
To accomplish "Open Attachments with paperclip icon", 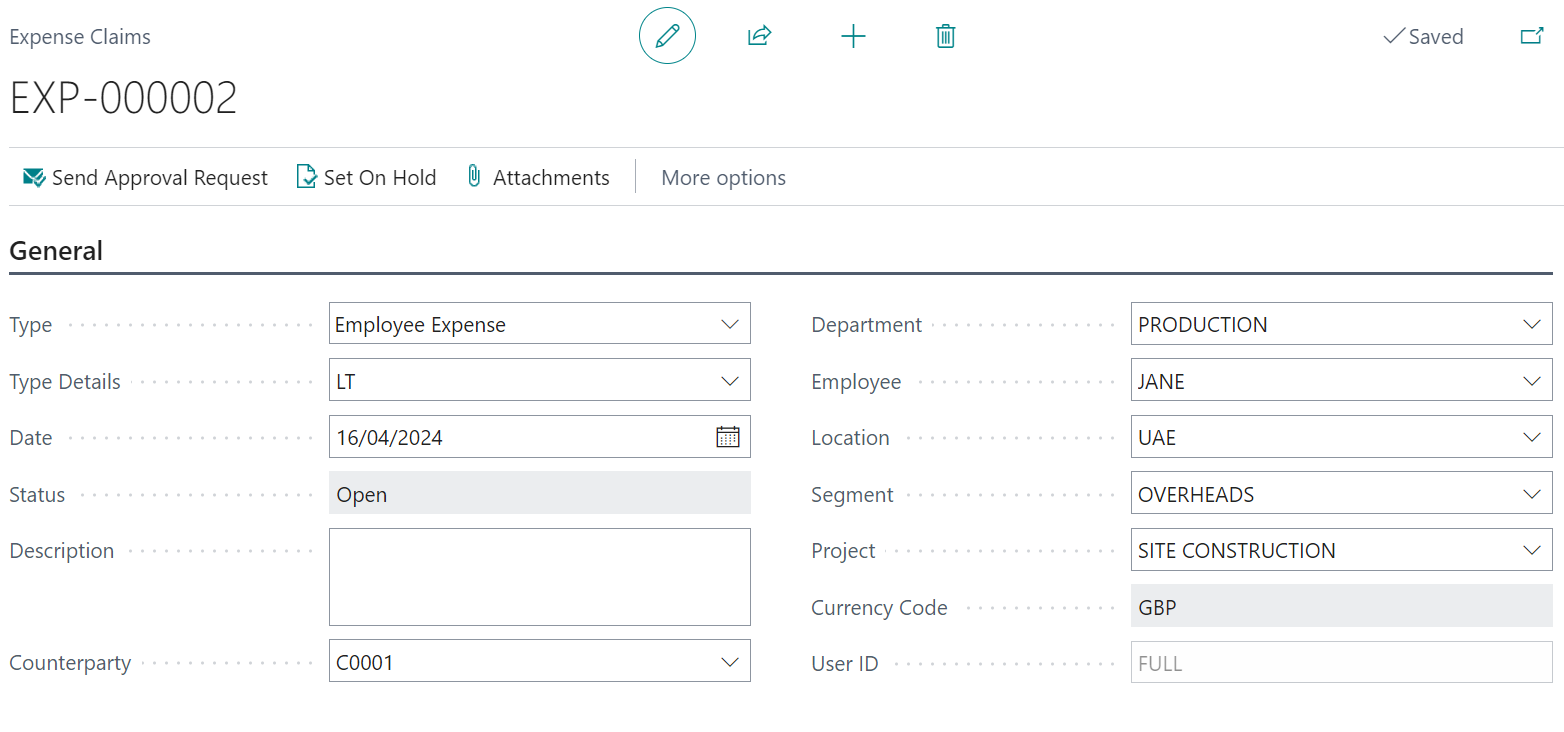I will click(538, 178).
